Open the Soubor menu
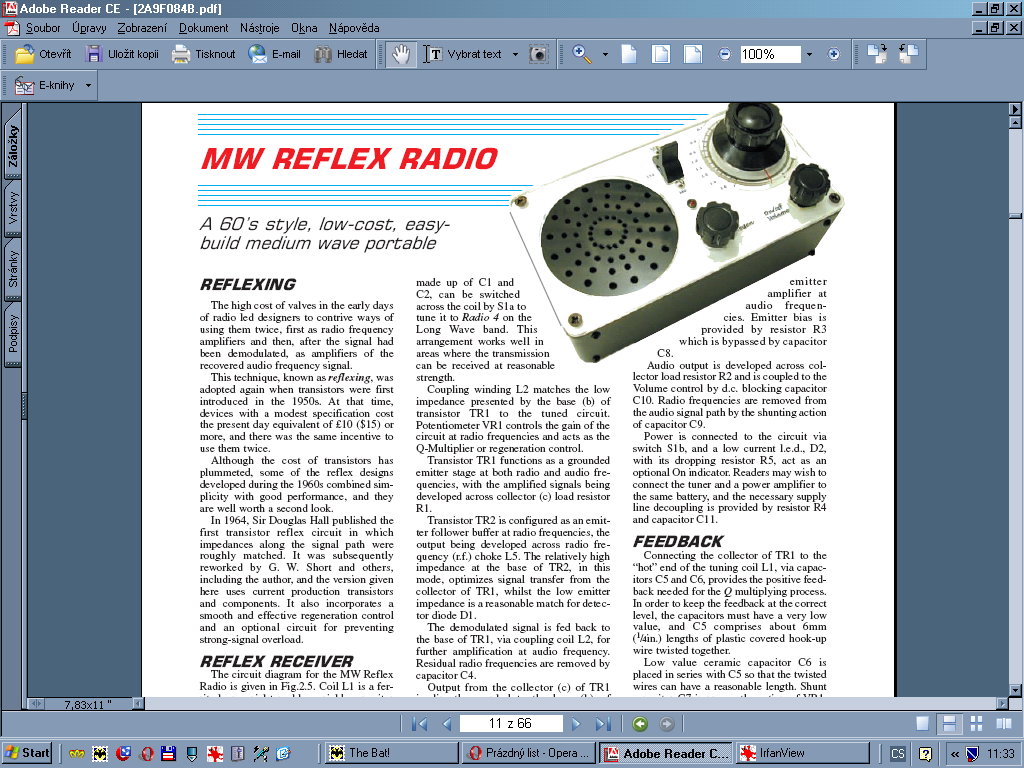Viewport: 1024px width, 768px height. [43, 28]
